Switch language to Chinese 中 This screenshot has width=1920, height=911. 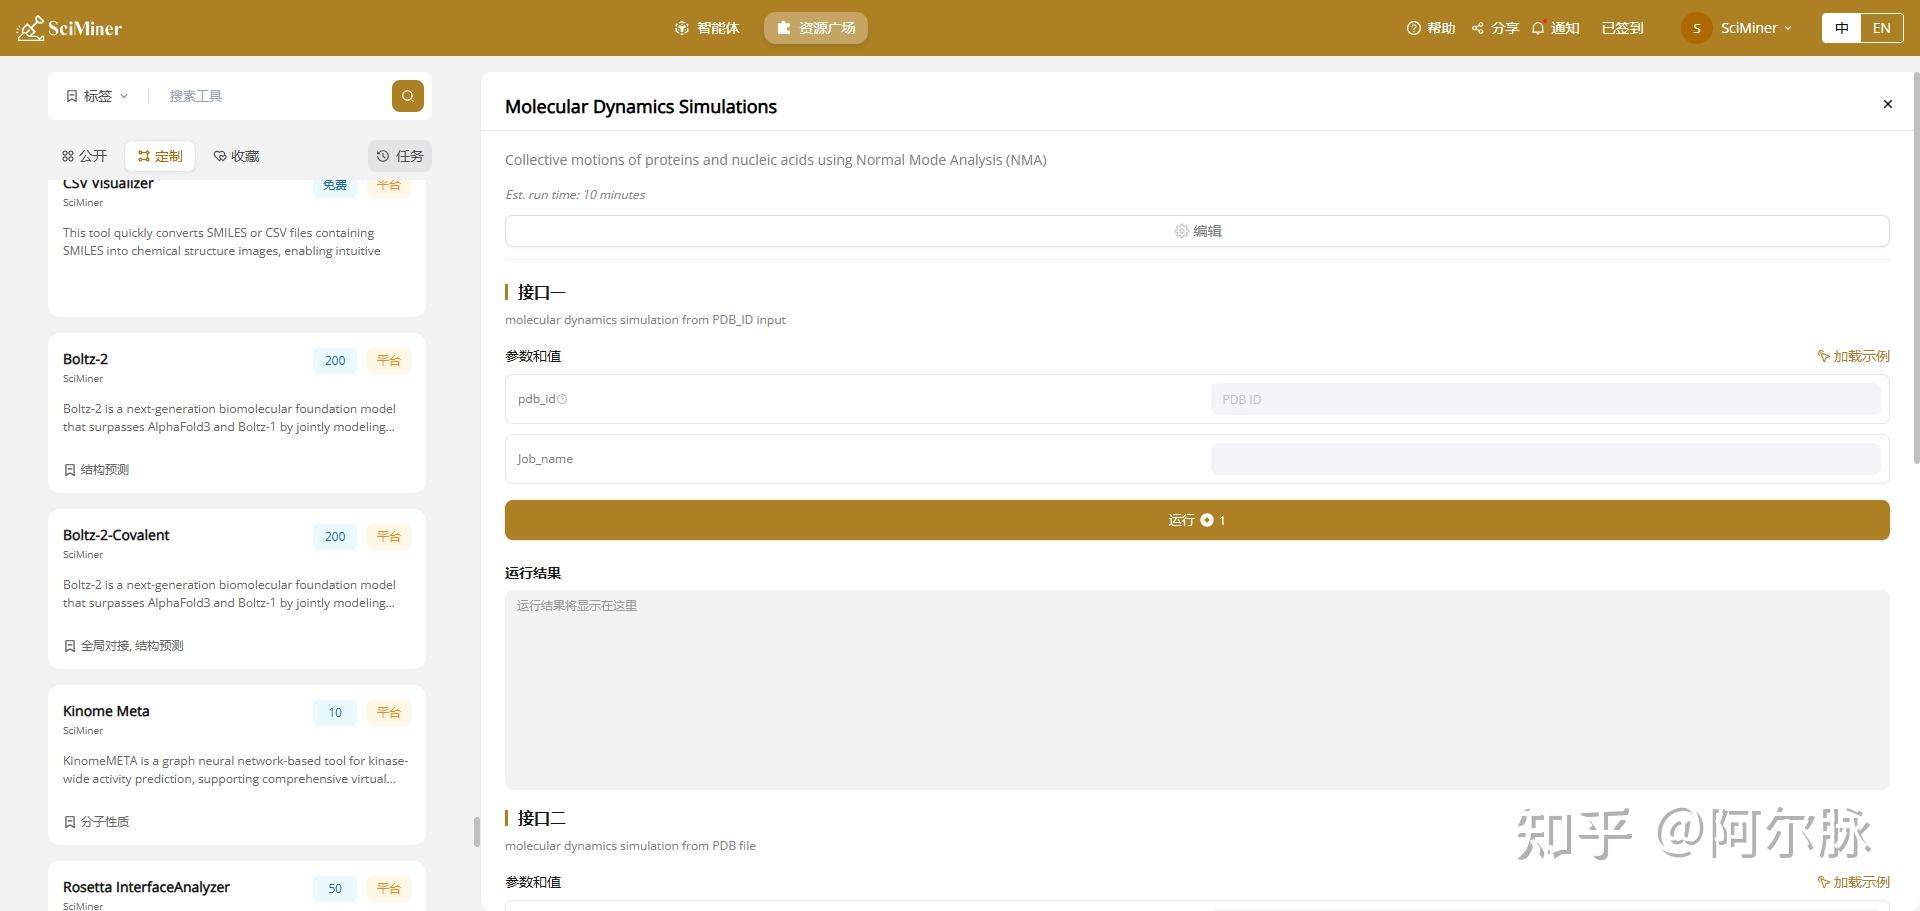click(x=1841, y=28)
